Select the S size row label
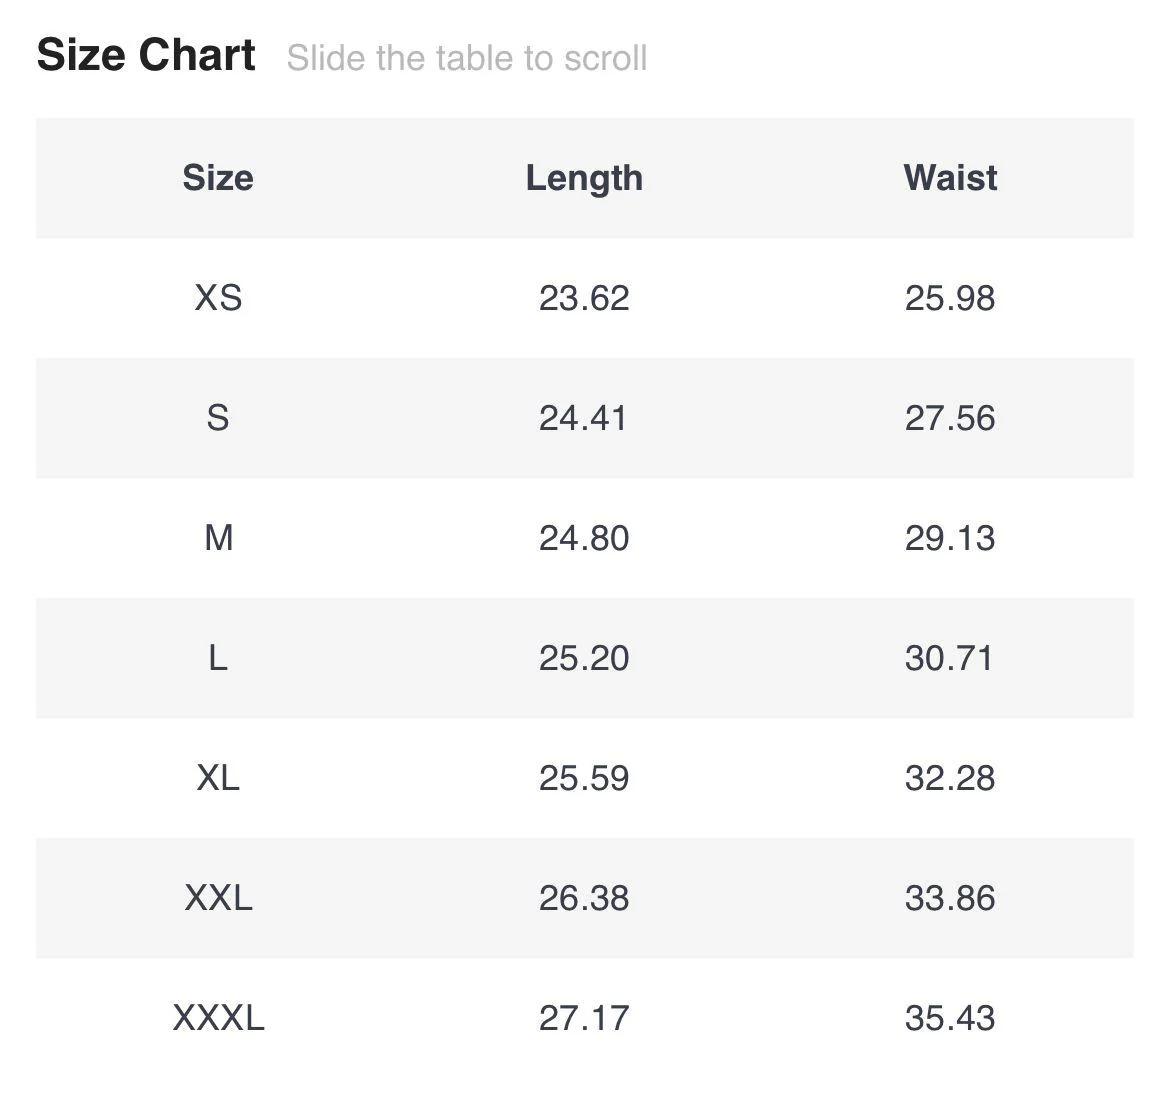The height and width of the screenshot is (1114, 1170). [x=218, y=418]
